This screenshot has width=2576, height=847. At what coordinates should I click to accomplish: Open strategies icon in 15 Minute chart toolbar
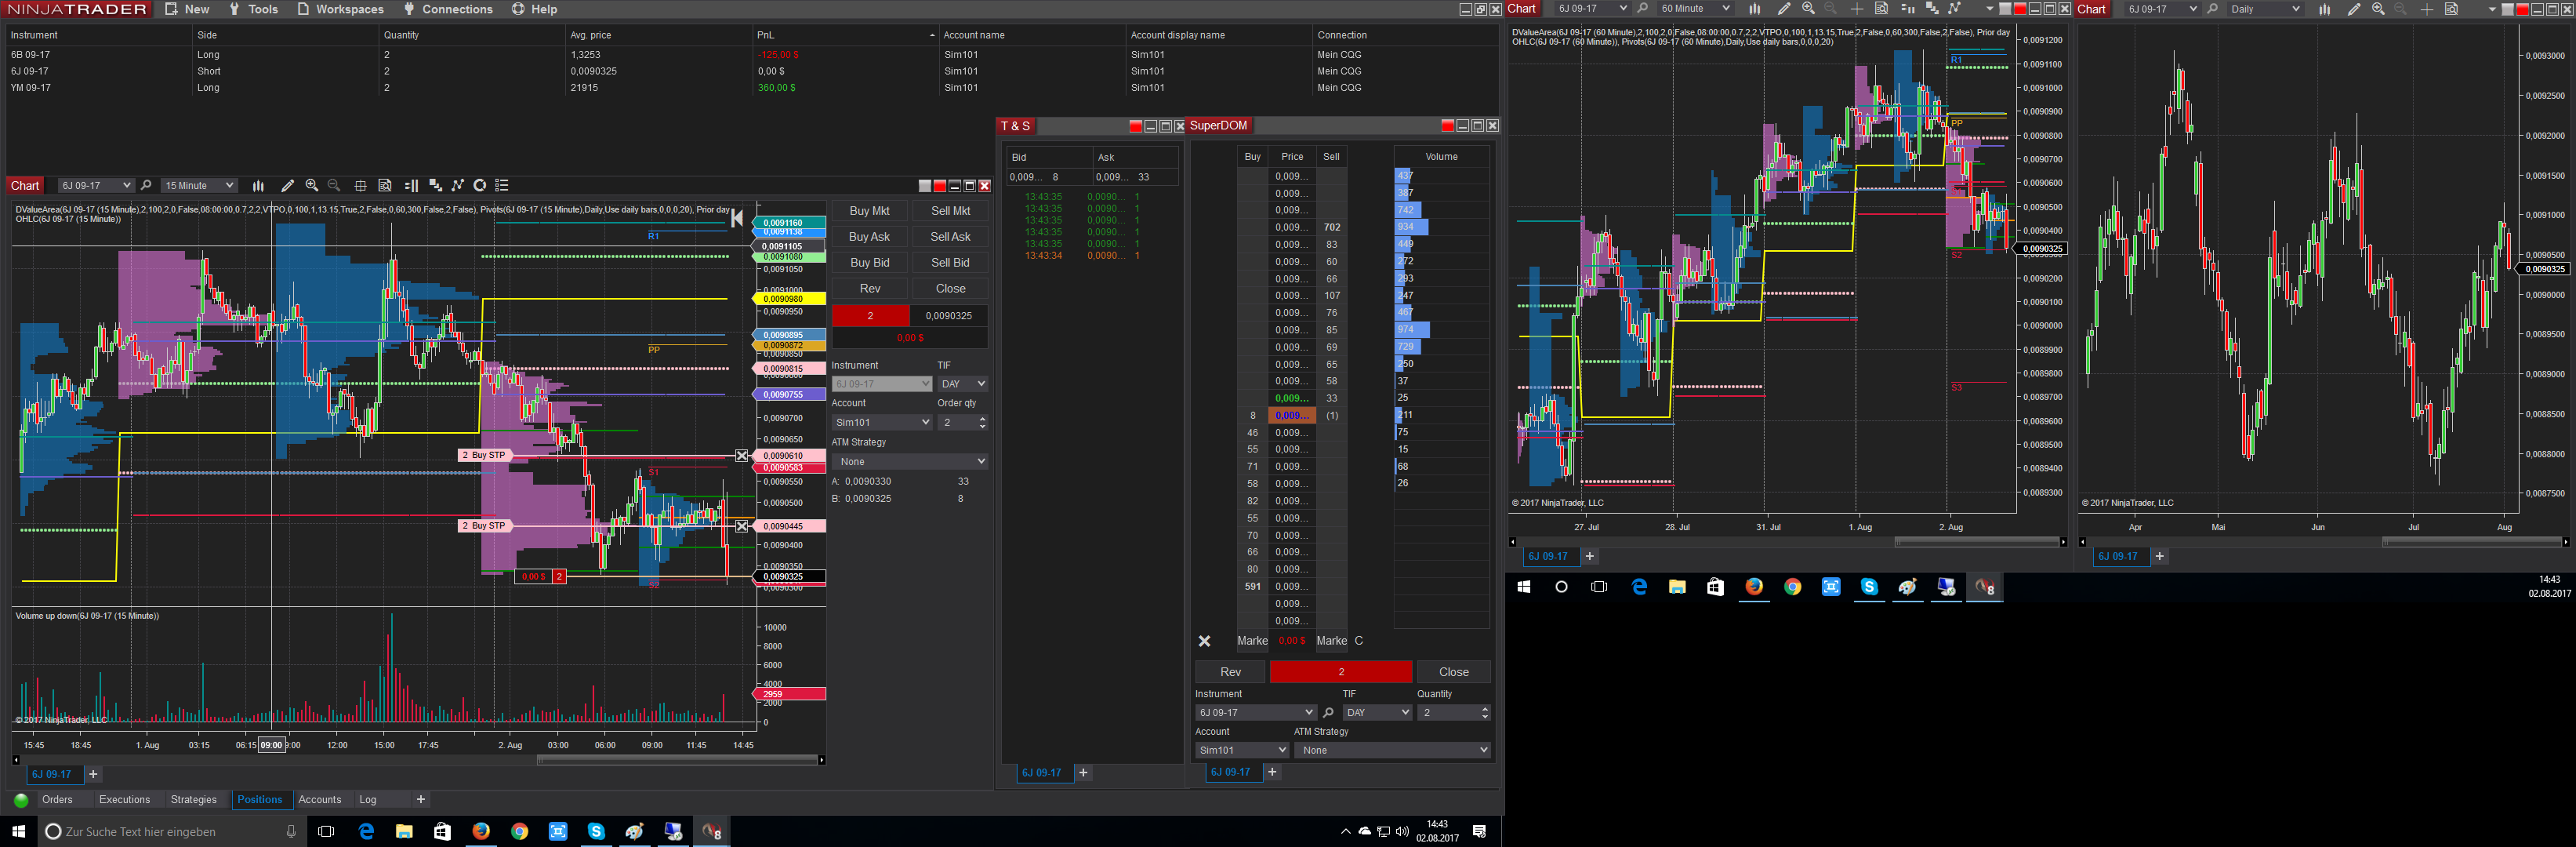(x=458, y=186)
